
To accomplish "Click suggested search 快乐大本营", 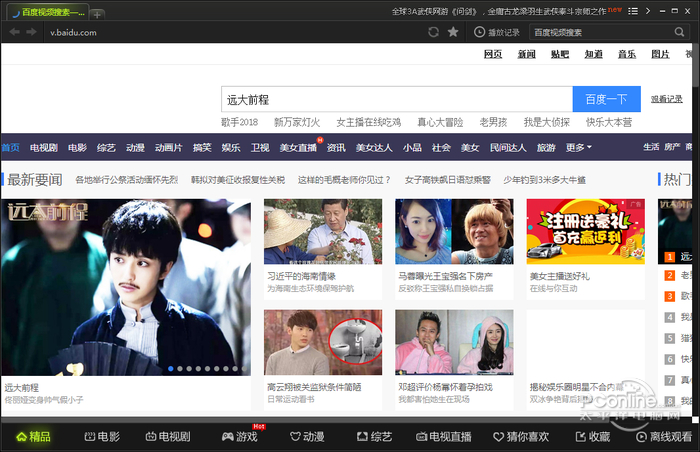I will 609,122.
